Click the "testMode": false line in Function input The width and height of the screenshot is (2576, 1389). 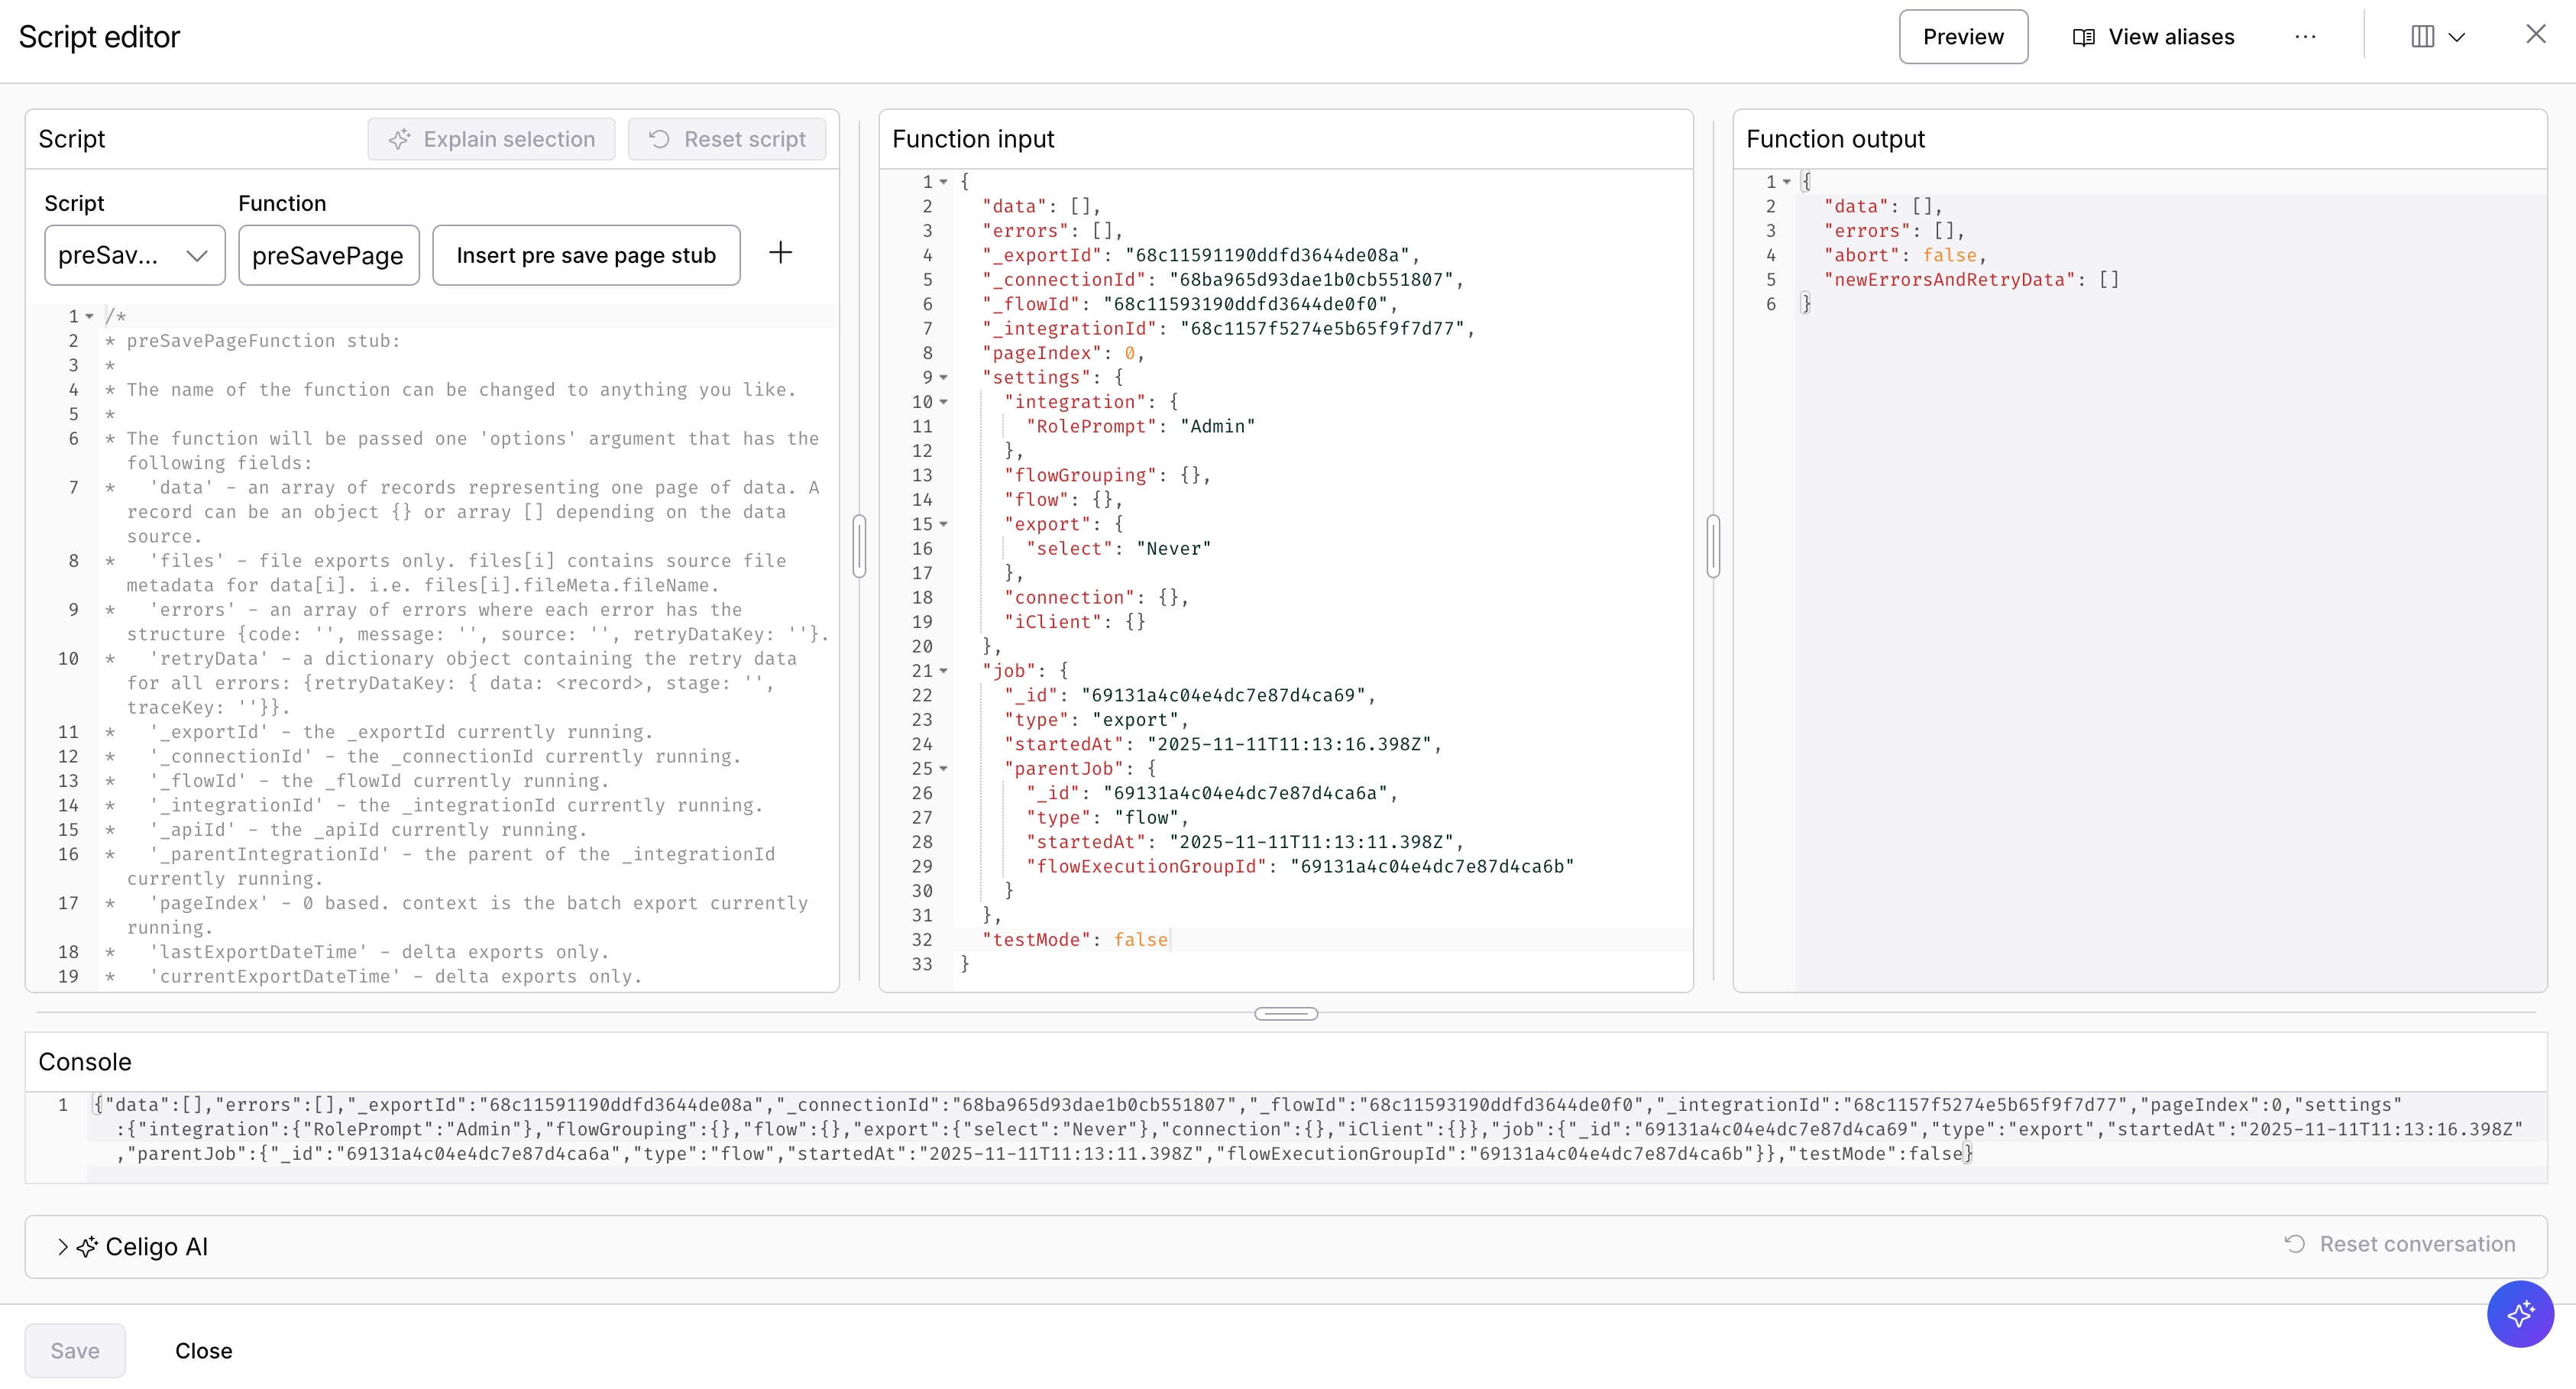pos(1075,940)
